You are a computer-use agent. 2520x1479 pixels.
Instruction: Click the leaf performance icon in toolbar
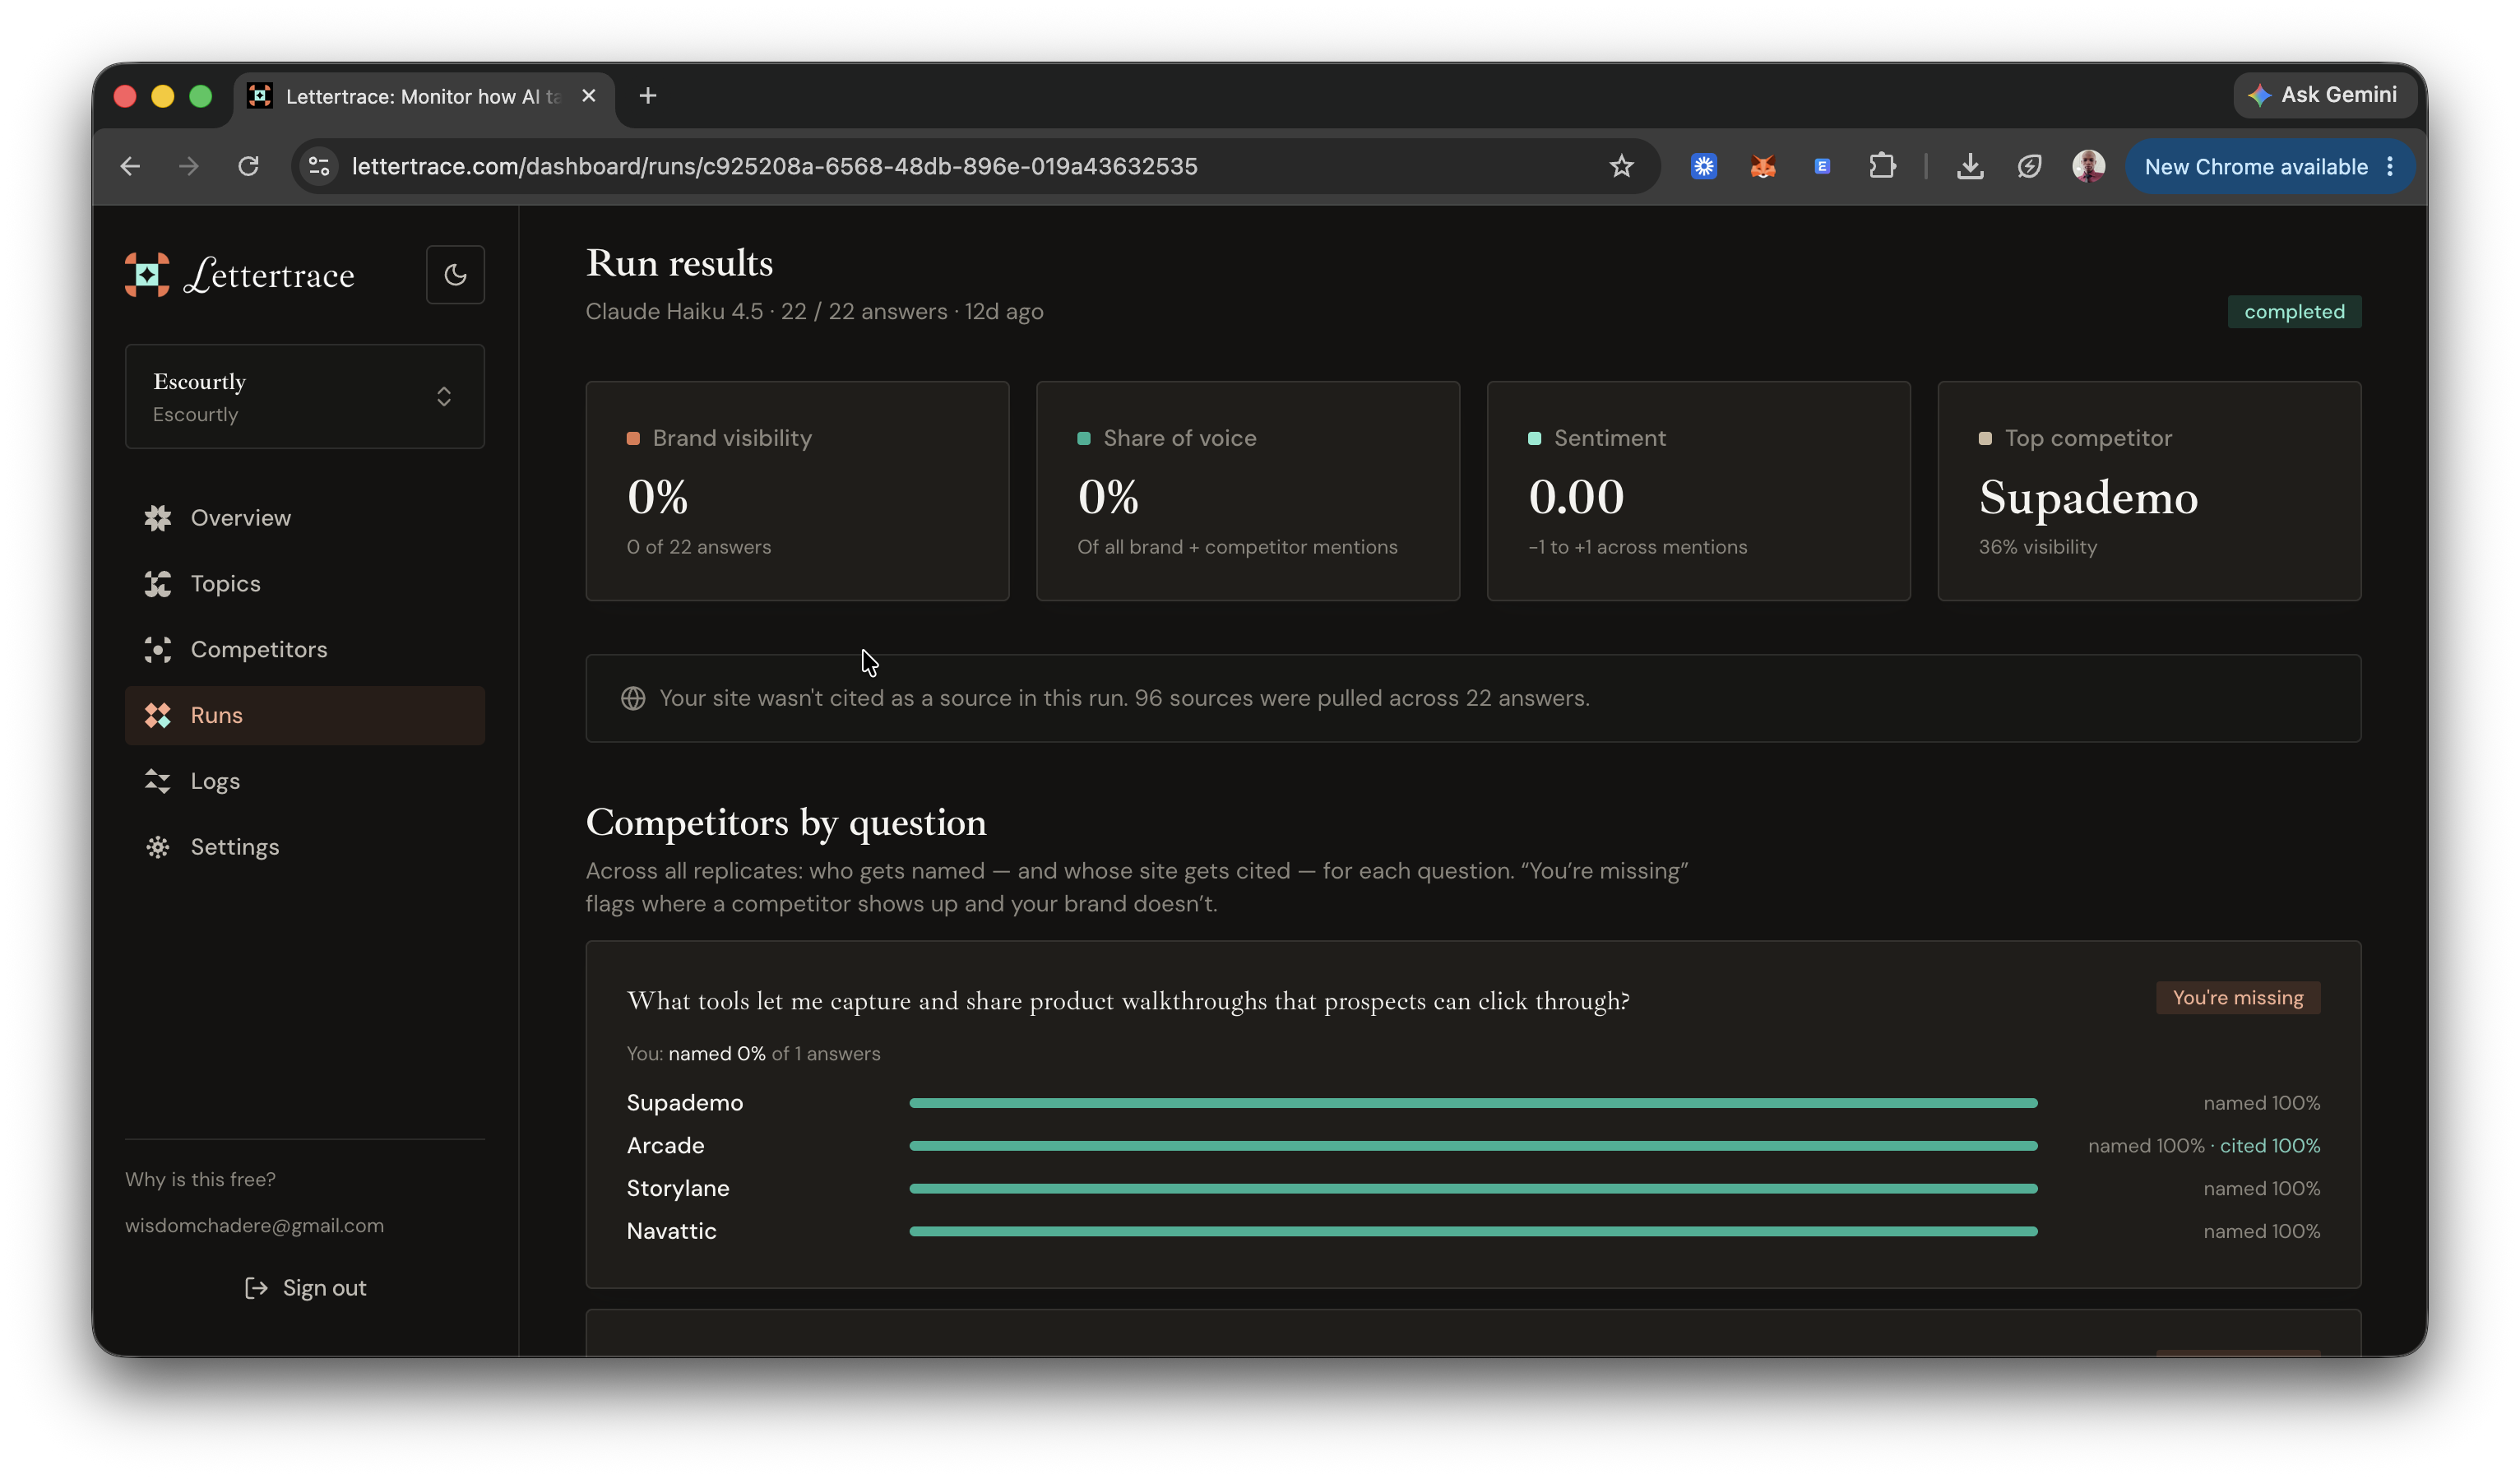coord(2029,166)
